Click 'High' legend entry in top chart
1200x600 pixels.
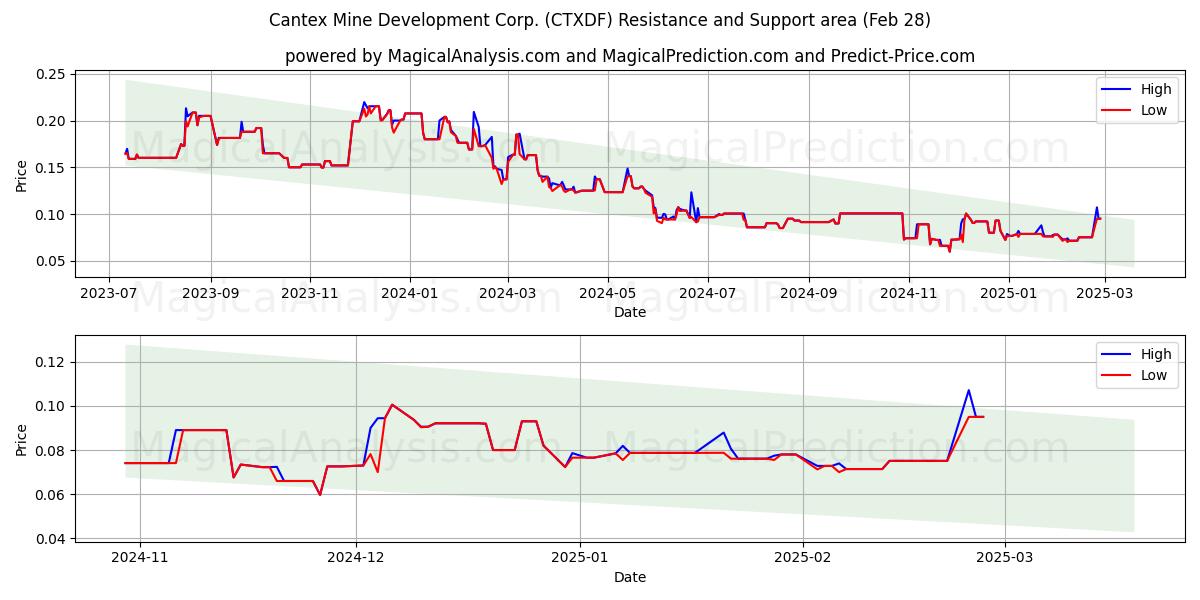[x=1156, y=90]
